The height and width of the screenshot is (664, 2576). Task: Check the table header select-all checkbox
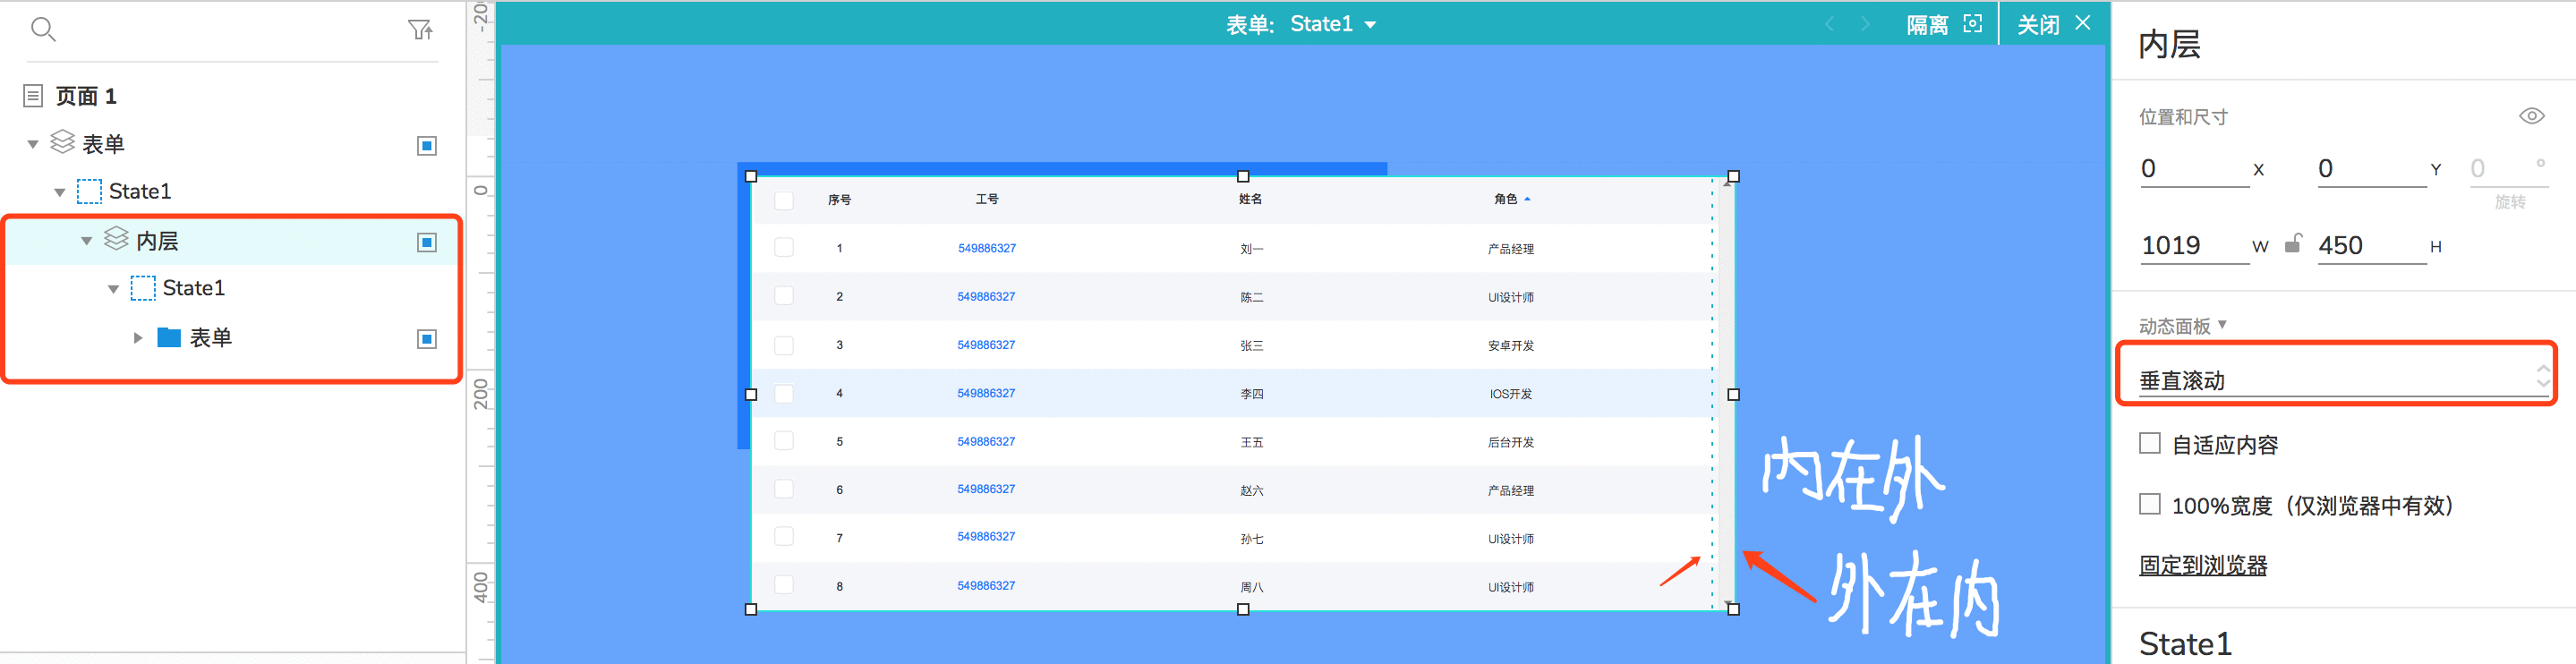tap(784, 200)
